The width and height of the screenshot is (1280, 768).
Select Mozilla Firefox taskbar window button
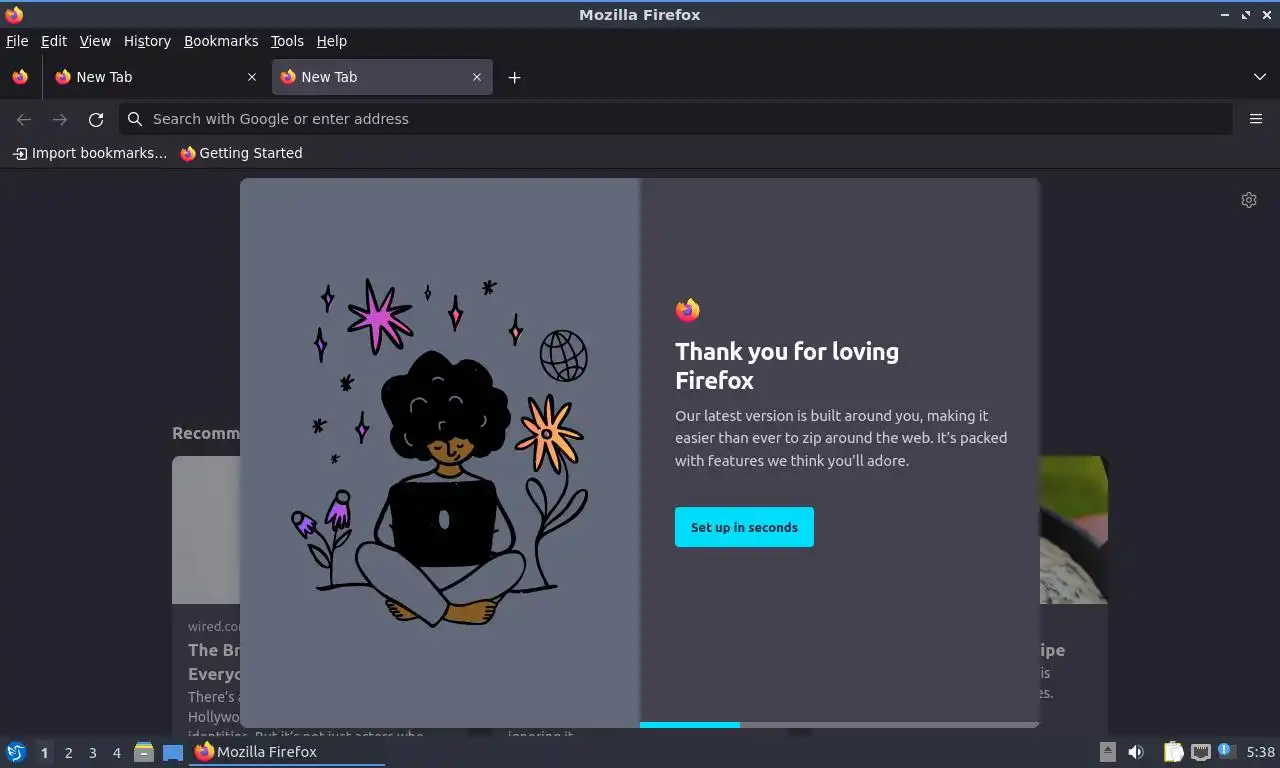(x=288, y=752)
